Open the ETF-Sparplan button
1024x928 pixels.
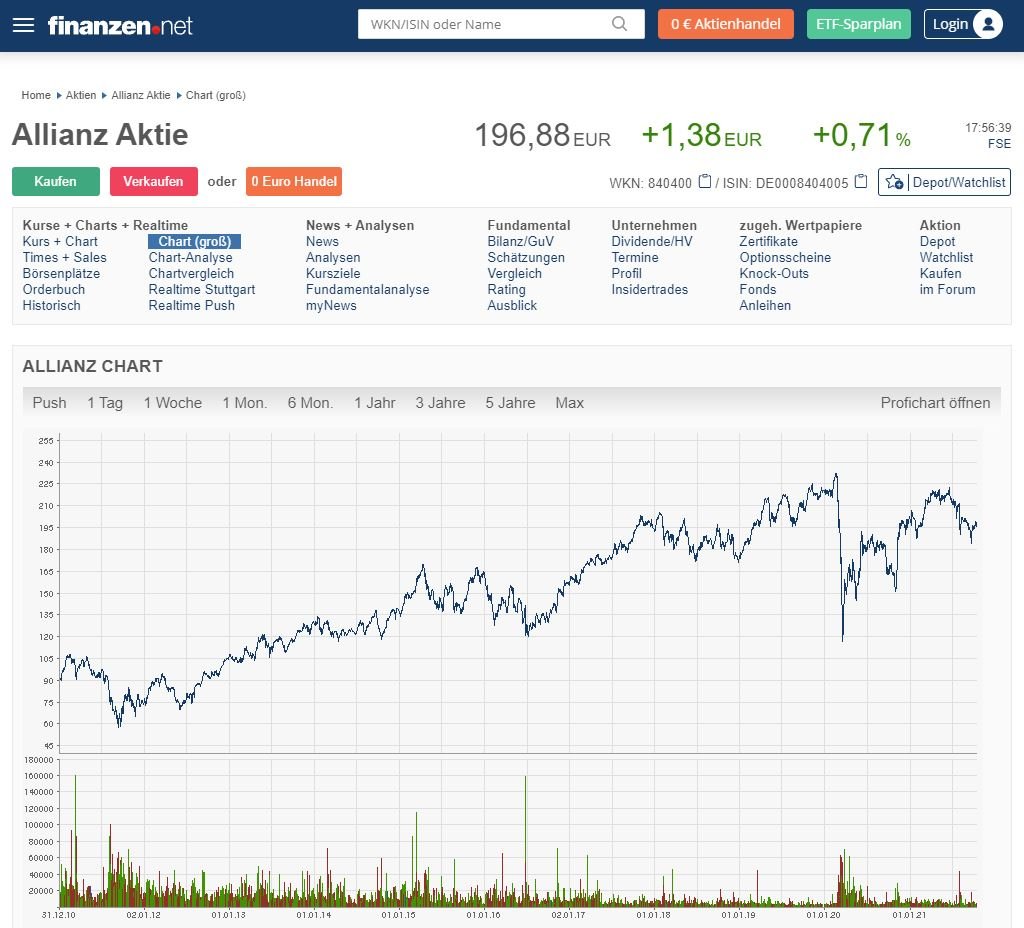pyautogui.click(x=858, y=24)
